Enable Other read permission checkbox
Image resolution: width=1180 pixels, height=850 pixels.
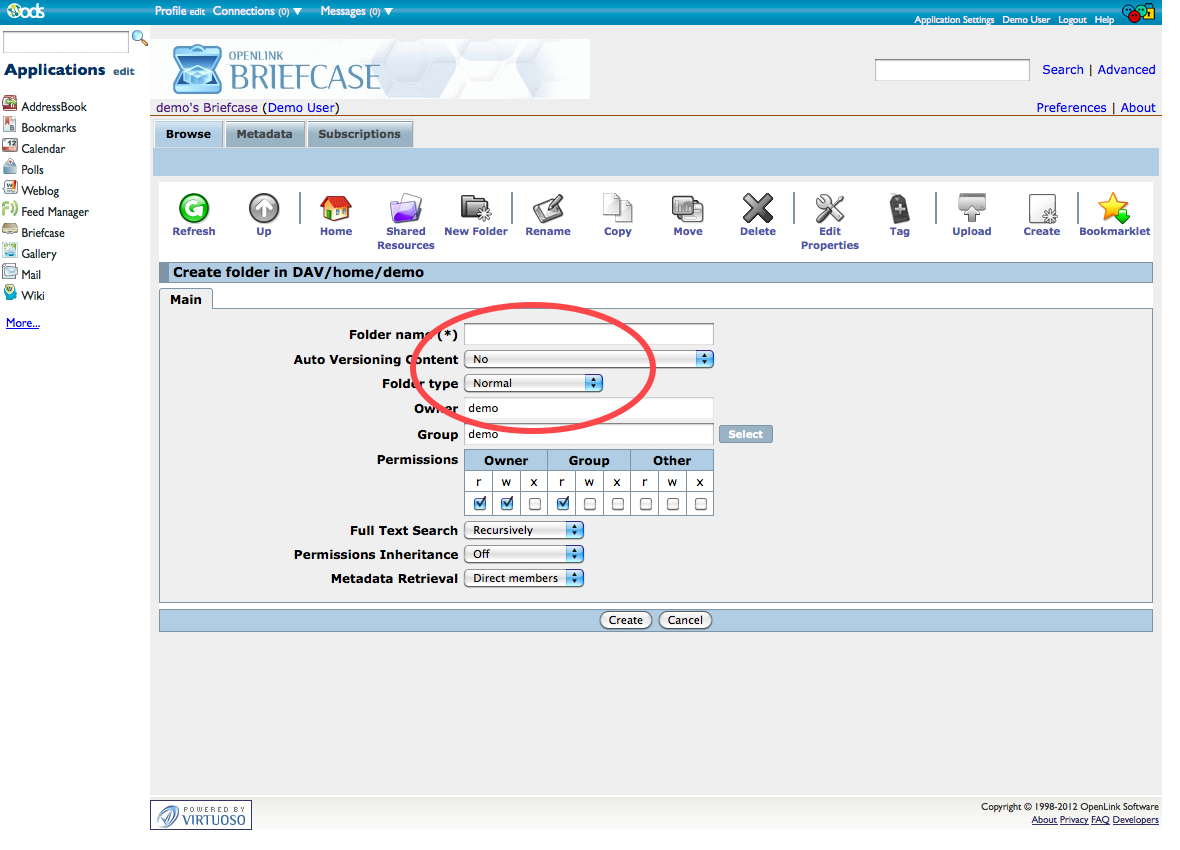[x=646, y=503]
